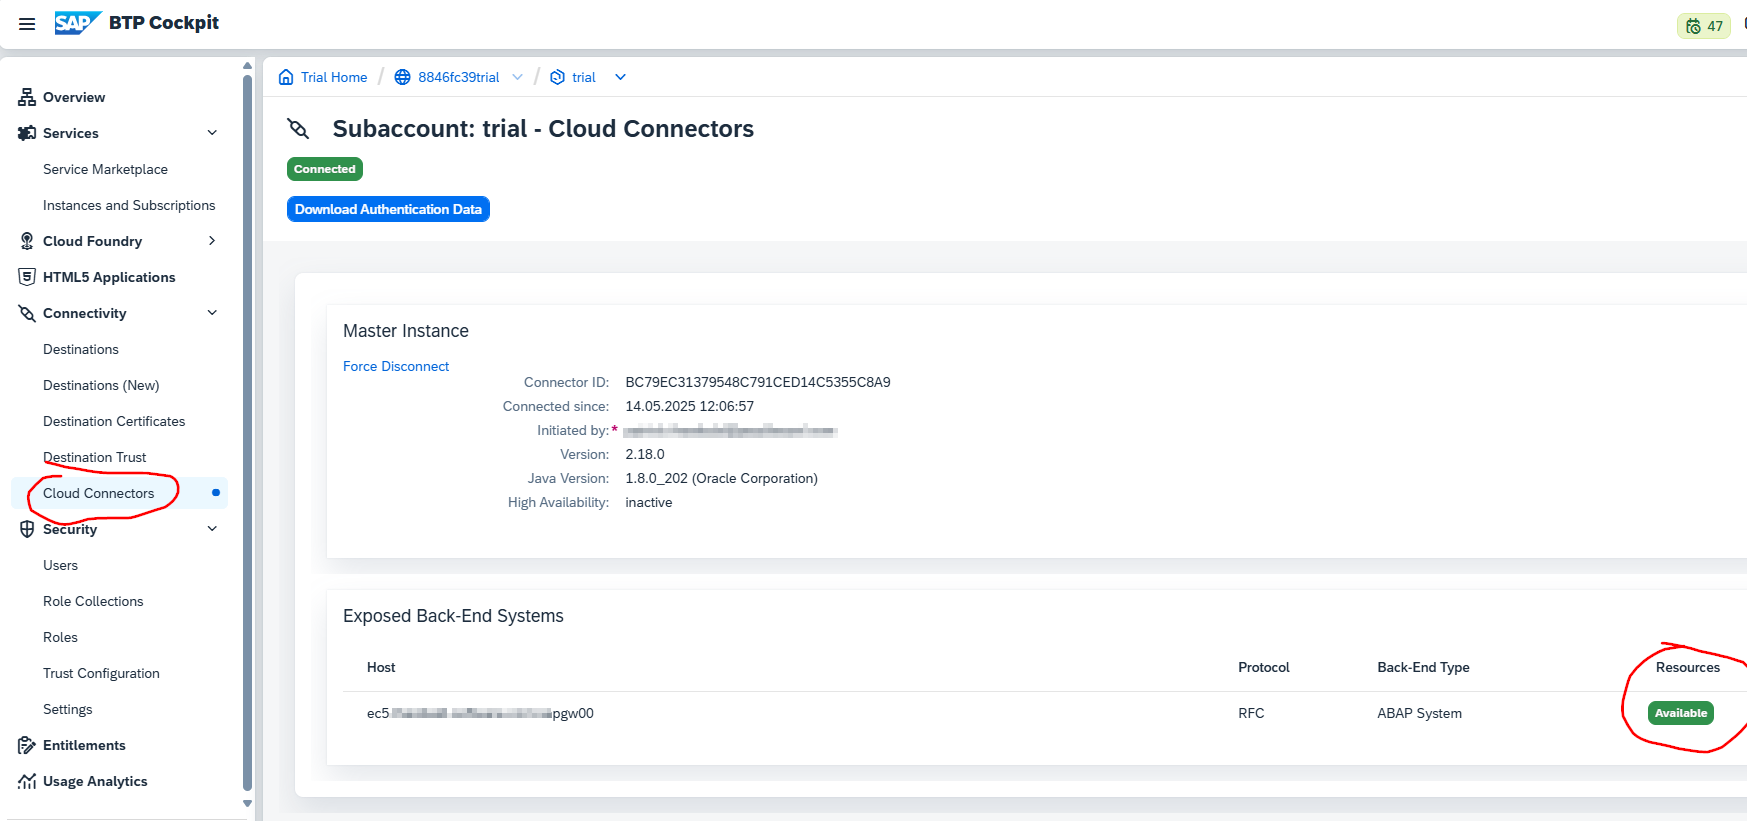Click the sidebar vertical scrollbar thumb
Image resolution: width=1747 pixels, height=821 pixels.
(247, 433)
